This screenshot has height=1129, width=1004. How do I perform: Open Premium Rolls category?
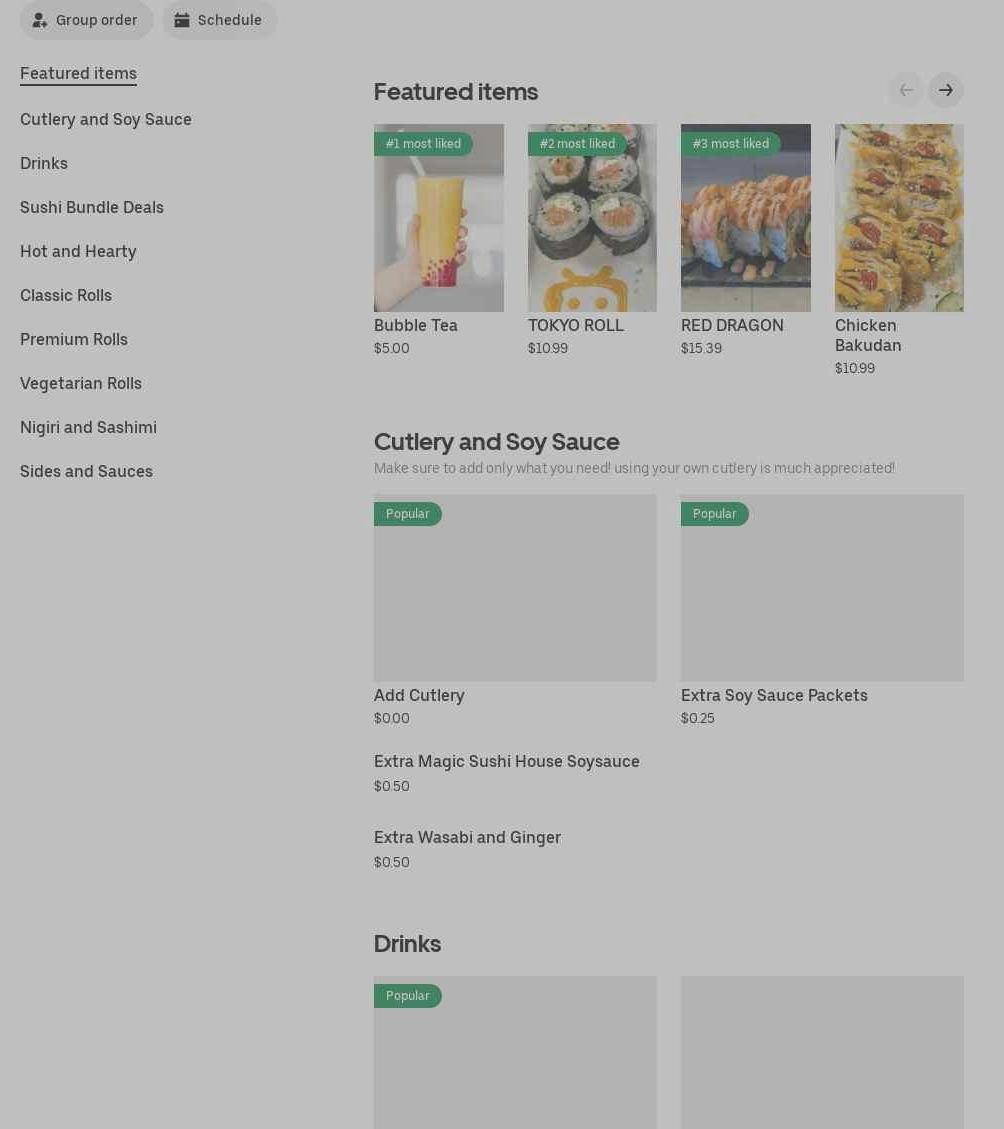(x=74, y=339)
